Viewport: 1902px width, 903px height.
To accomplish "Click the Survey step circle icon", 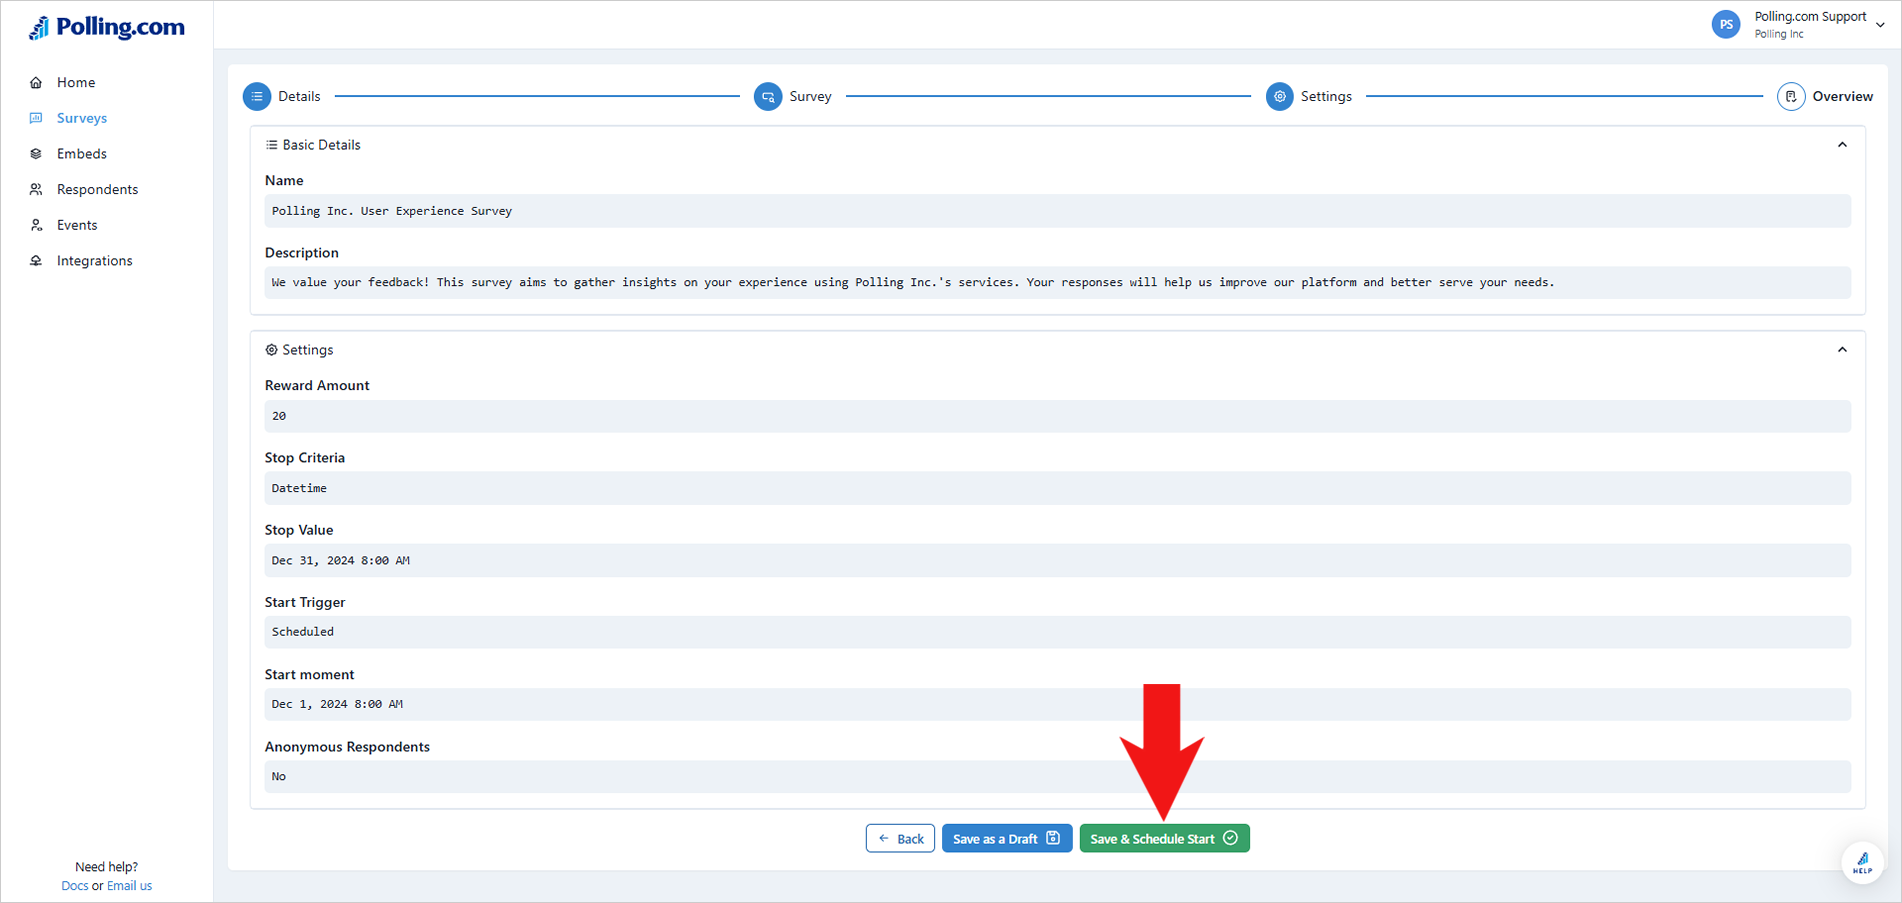I will click(768, 96).
